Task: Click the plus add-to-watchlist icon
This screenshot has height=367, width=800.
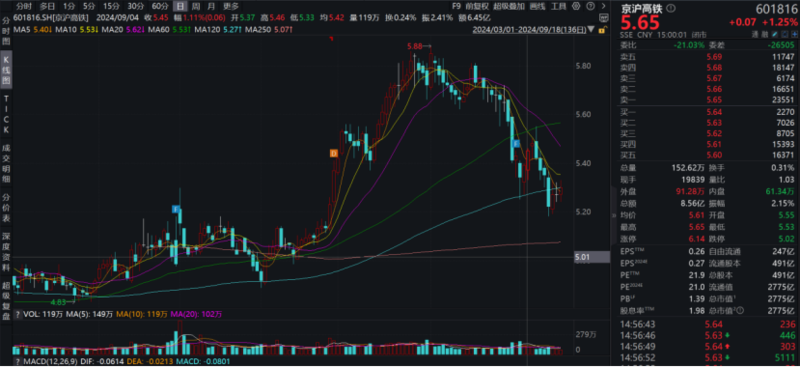Action: (x=794, y=35)
